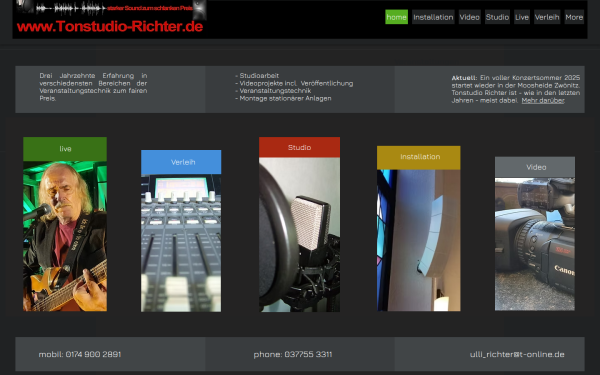Open the Live nav item
Screen dimensions: 600x375
pos(522,17)
